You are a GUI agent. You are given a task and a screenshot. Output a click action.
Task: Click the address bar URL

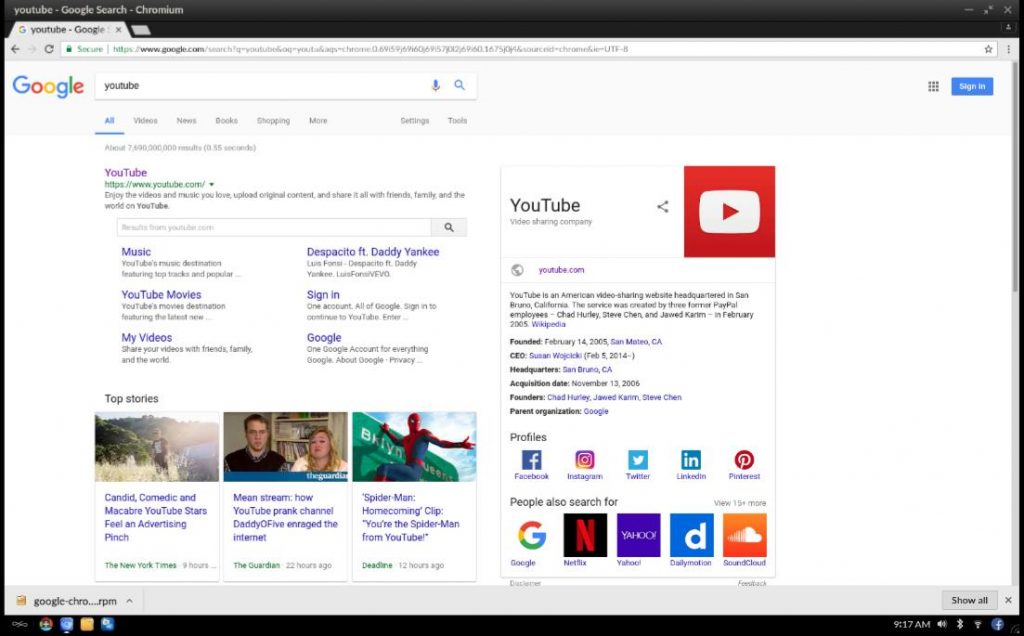(370, 49)
